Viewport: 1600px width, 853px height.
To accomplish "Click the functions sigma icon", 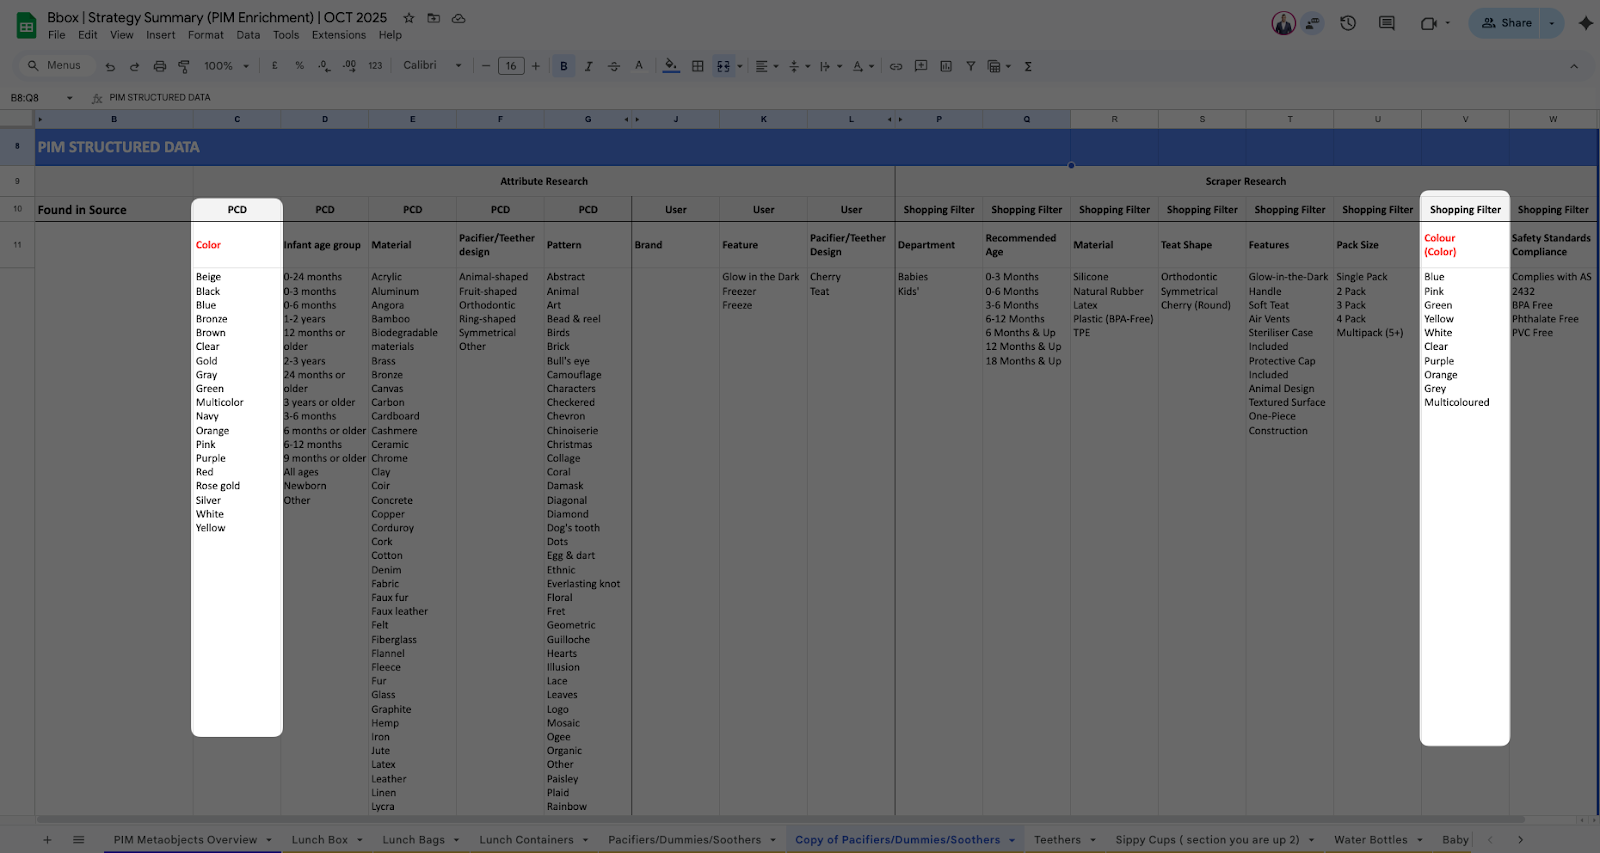I will click(x=1028, y=66).
